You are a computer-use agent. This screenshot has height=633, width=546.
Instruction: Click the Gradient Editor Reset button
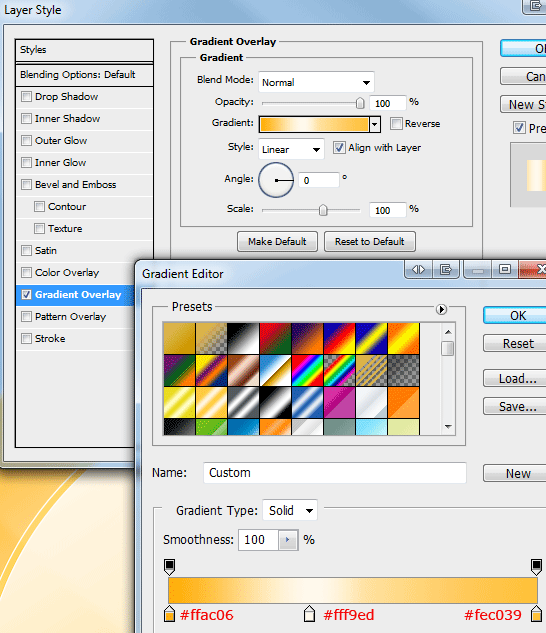click(515, 344)
